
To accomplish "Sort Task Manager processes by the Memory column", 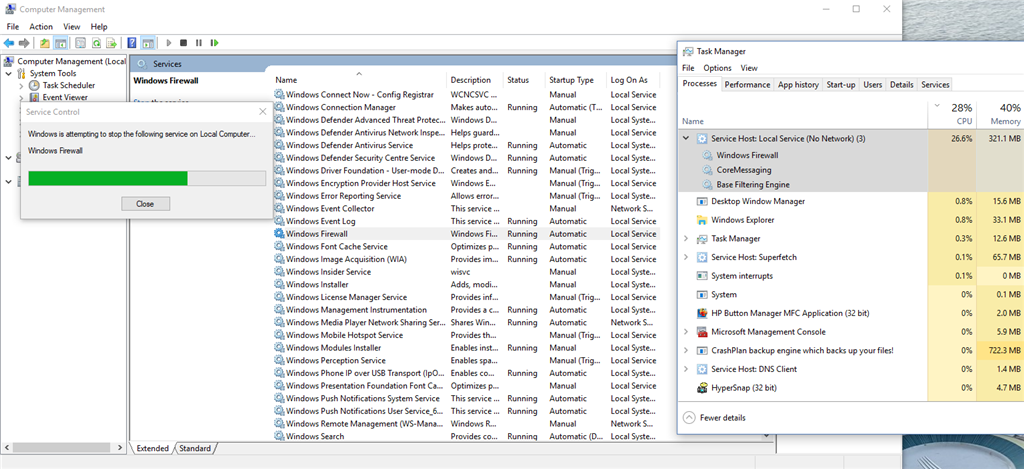I will (x=999, y=114).
